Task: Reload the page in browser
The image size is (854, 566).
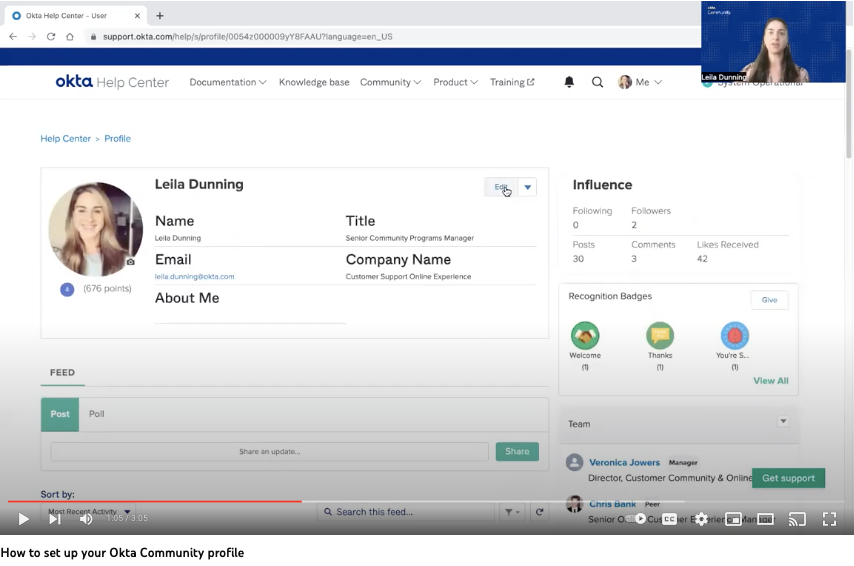Action: click(x=51, y=36)
